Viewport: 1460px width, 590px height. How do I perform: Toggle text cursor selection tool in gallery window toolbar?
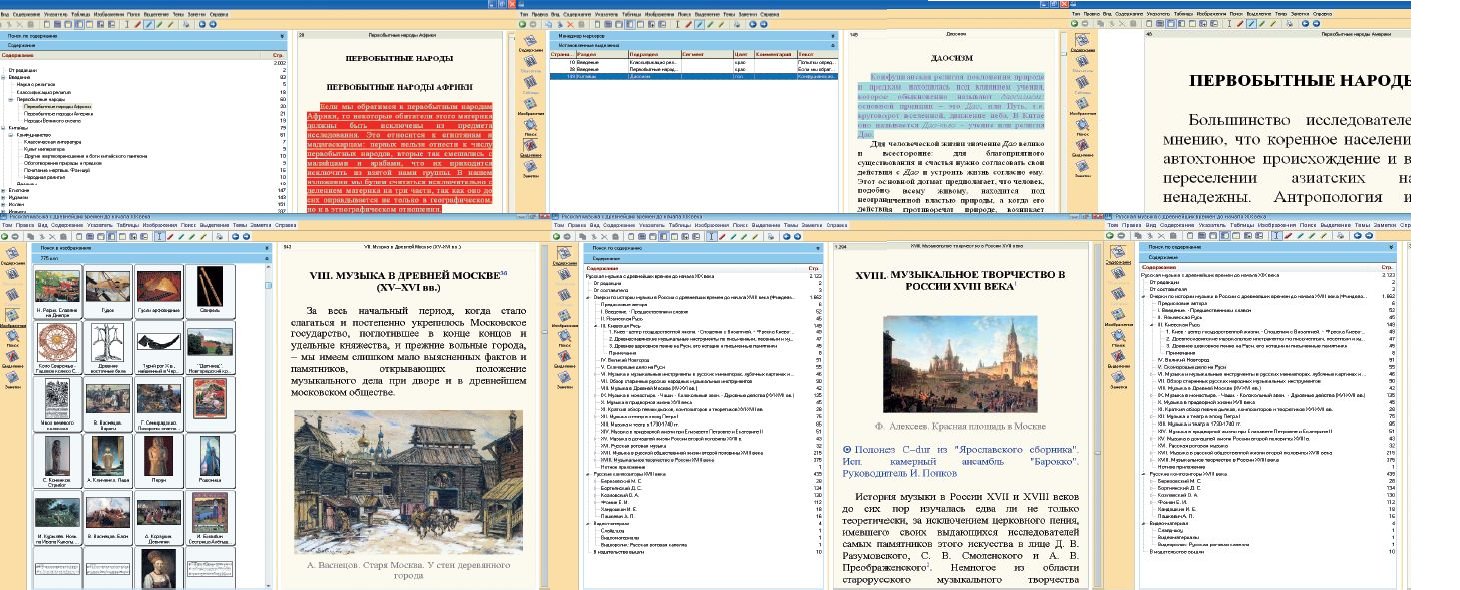pyautogui.click(x=160, y=237)
